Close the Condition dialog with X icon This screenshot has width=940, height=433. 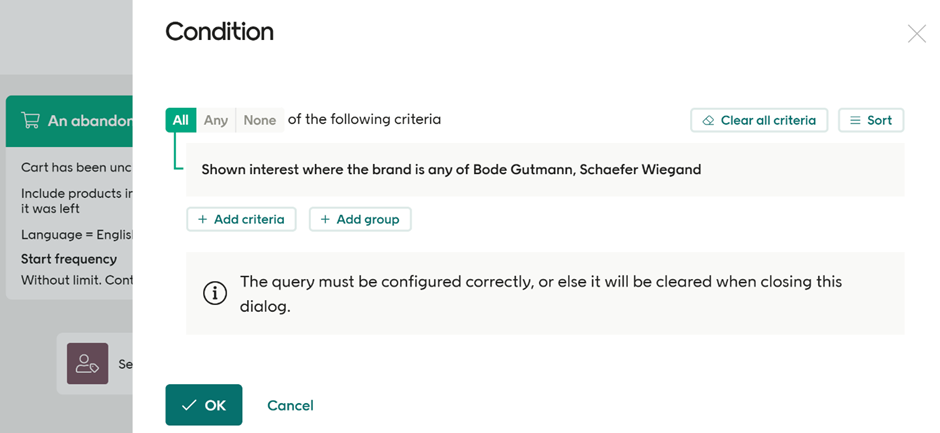point(917,34)
